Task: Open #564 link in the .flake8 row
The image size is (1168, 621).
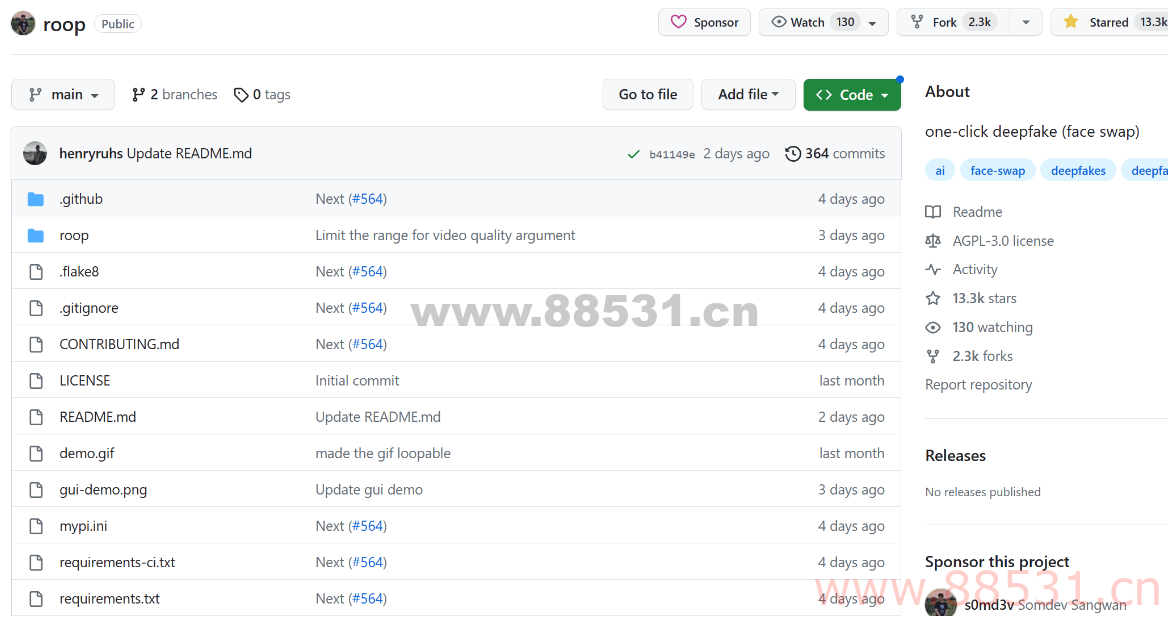Action: pyautogui.click(x=368, y=272)
